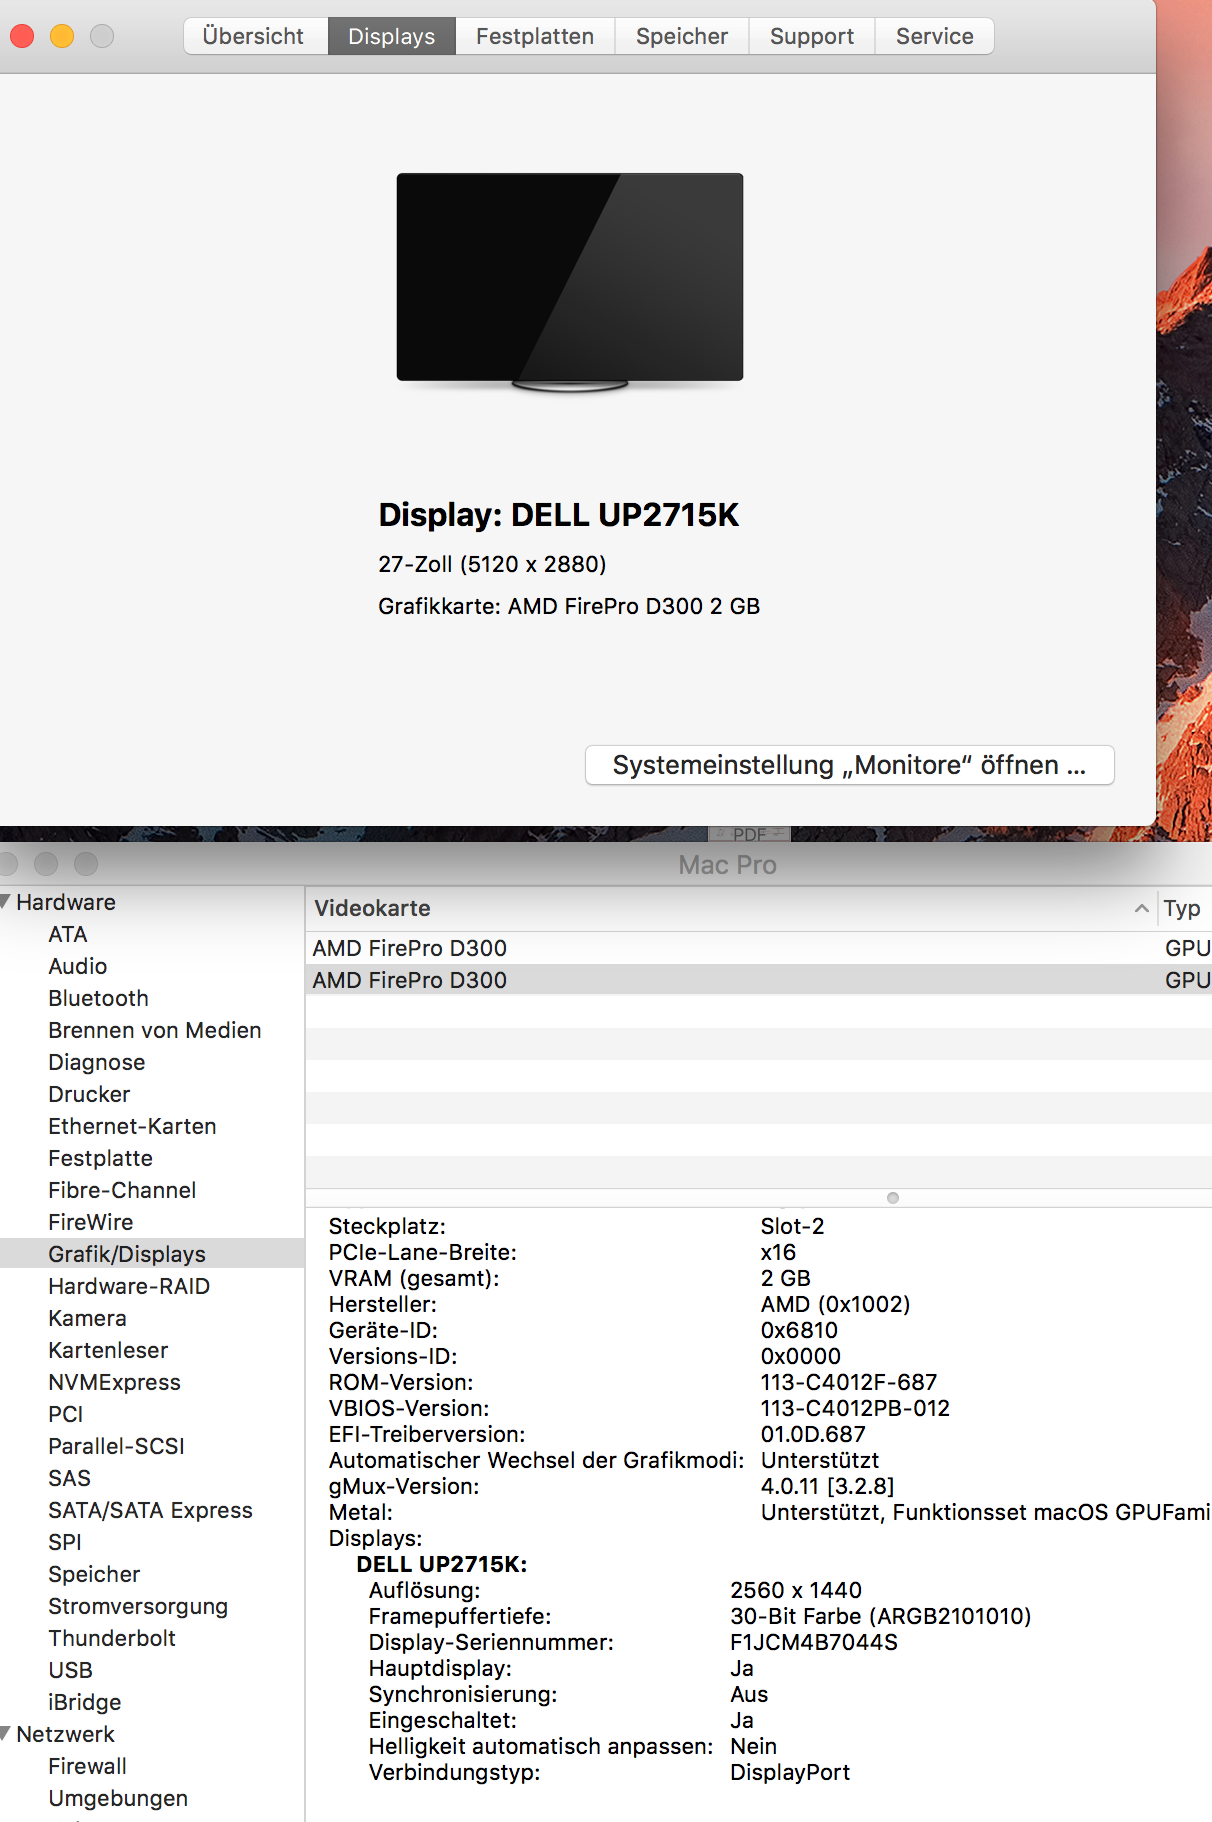Open the Speicher tab

click(x=682, y=36)
